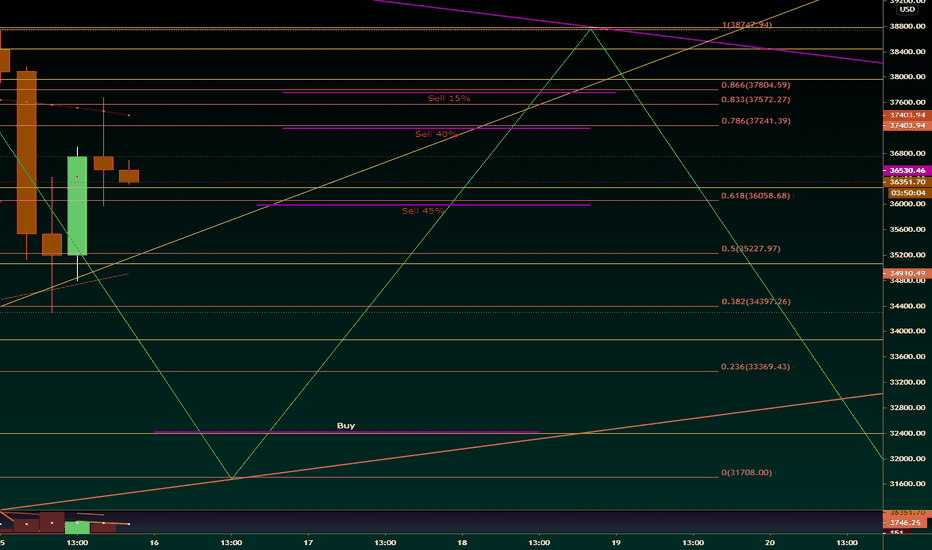The image size is (932, 550).
Task: Click the 38800.00 price axis label
Action: tap(908, 27)
